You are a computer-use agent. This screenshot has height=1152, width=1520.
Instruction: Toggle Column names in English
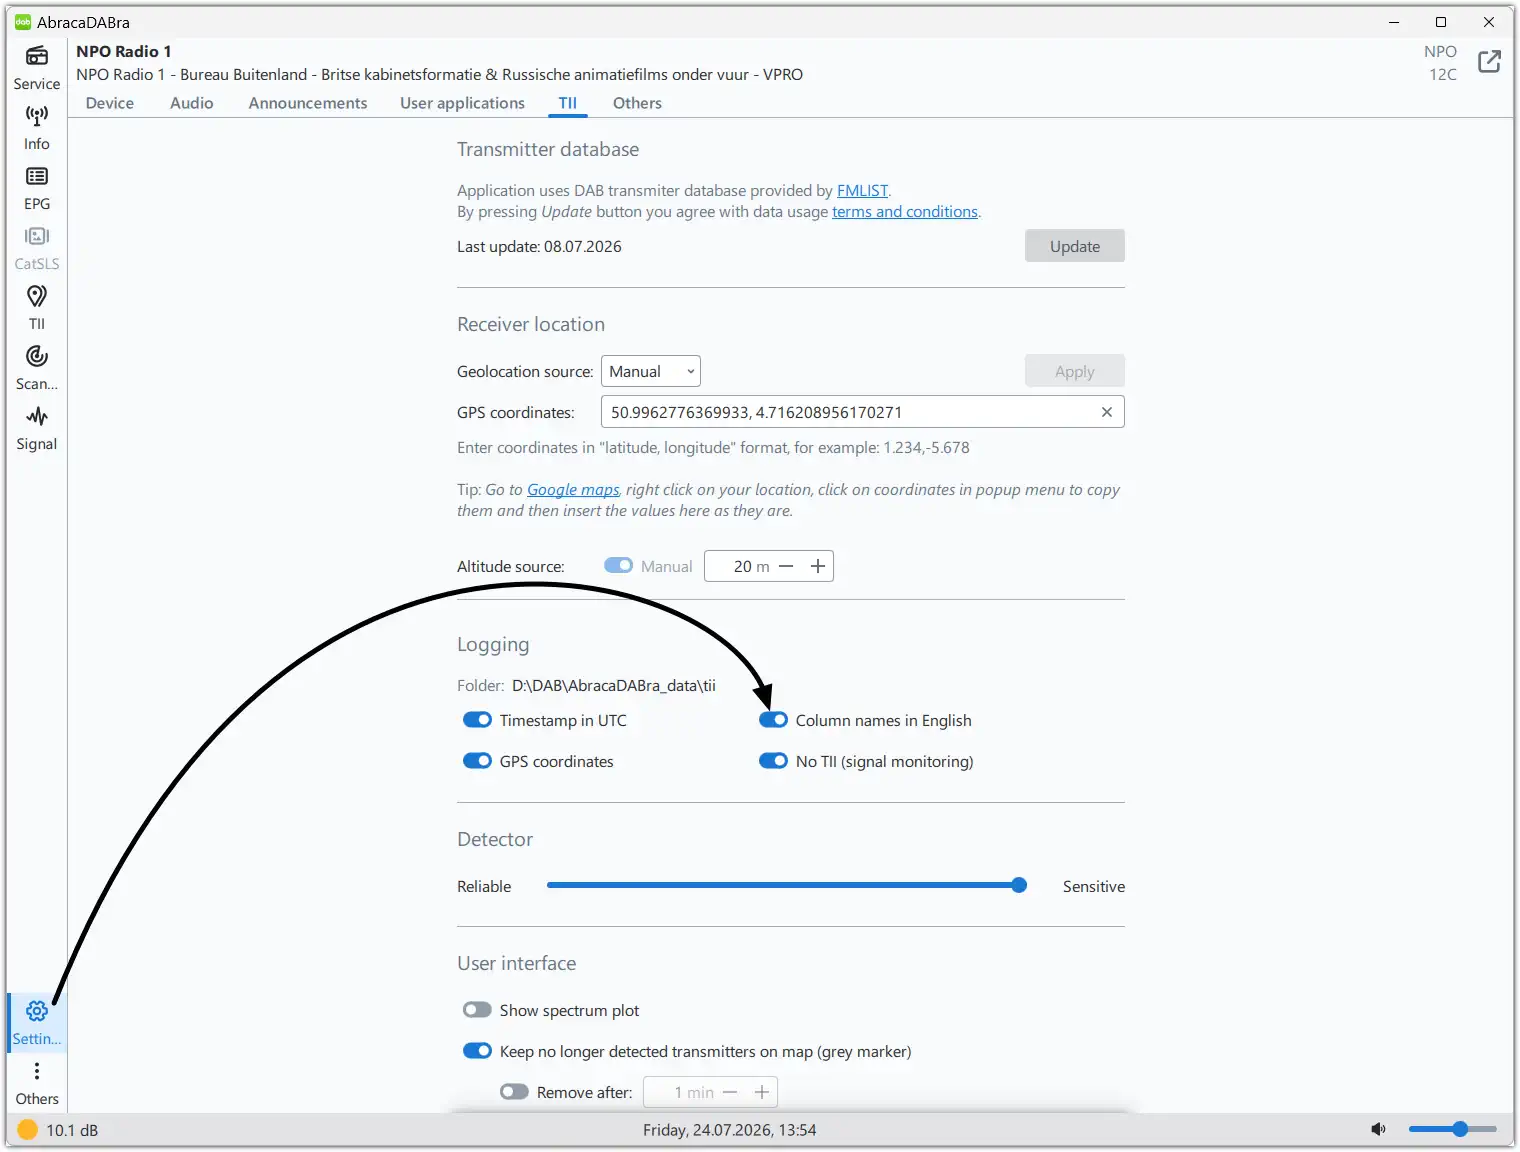[773, 720]
